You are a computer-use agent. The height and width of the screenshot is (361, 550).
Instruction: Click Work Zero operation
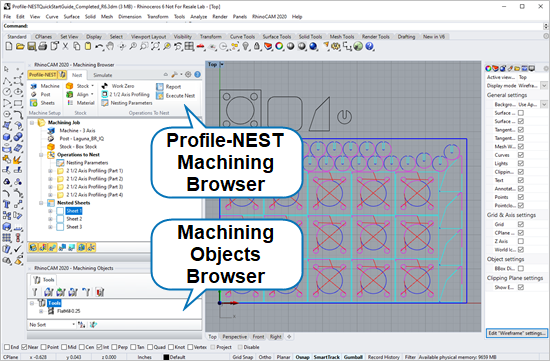pyautogui.click(x=118, y=86)
